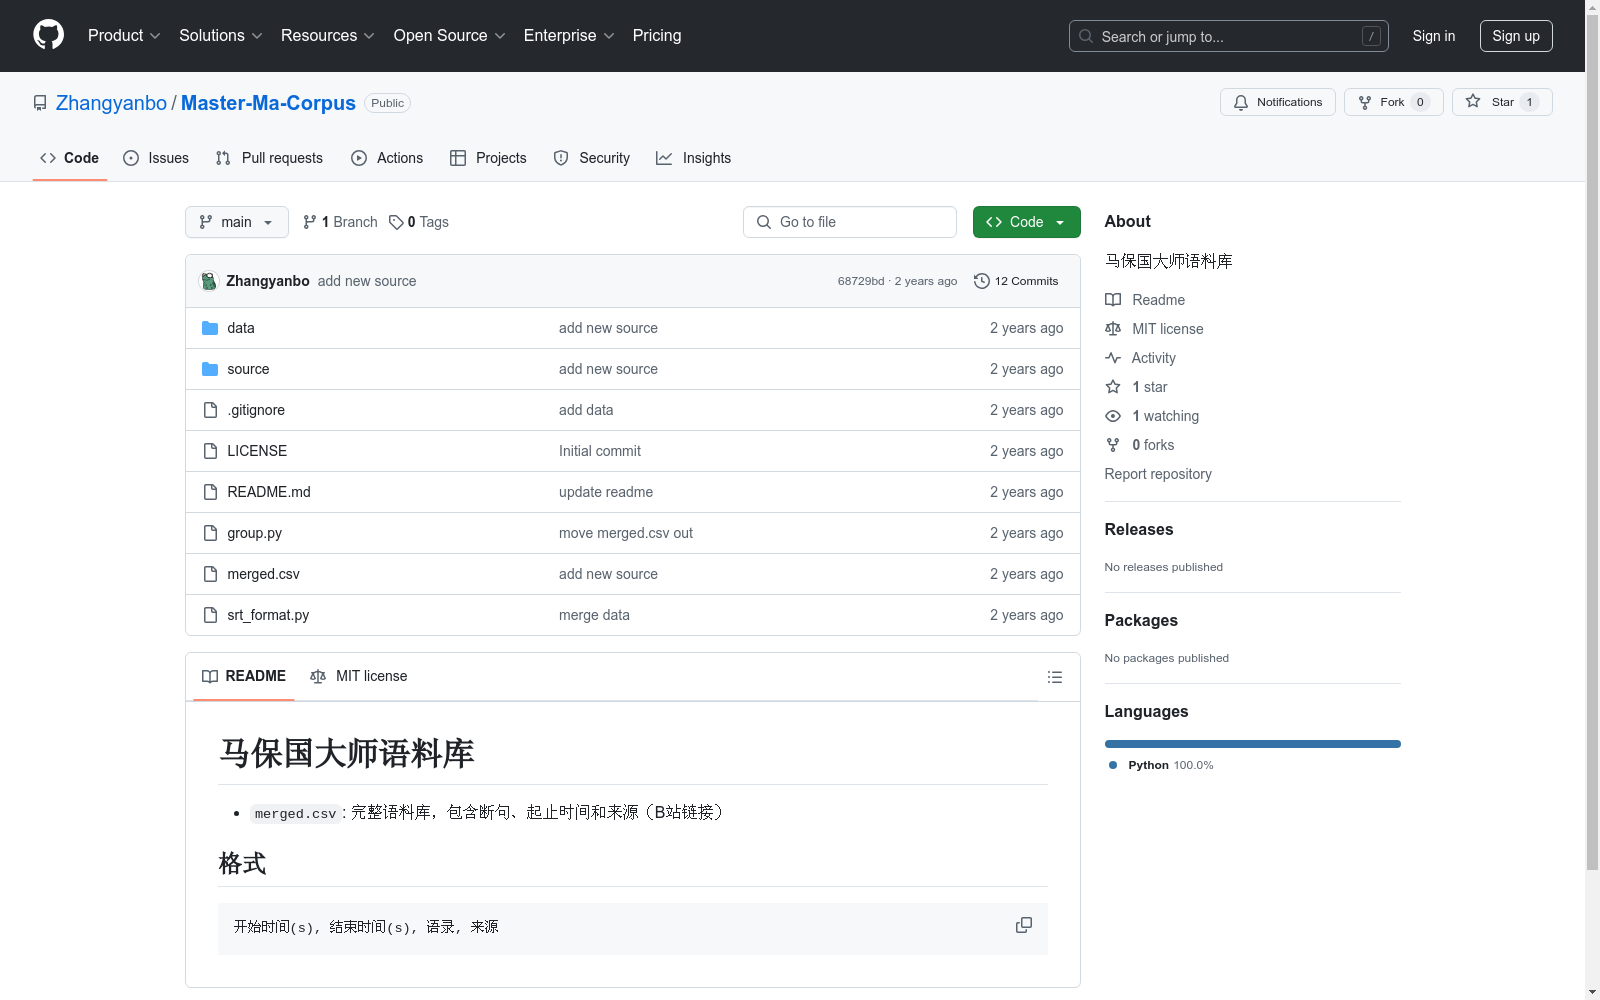Focus the Search or jump to field
Screen dimensions: 1600x1000
1228,36
